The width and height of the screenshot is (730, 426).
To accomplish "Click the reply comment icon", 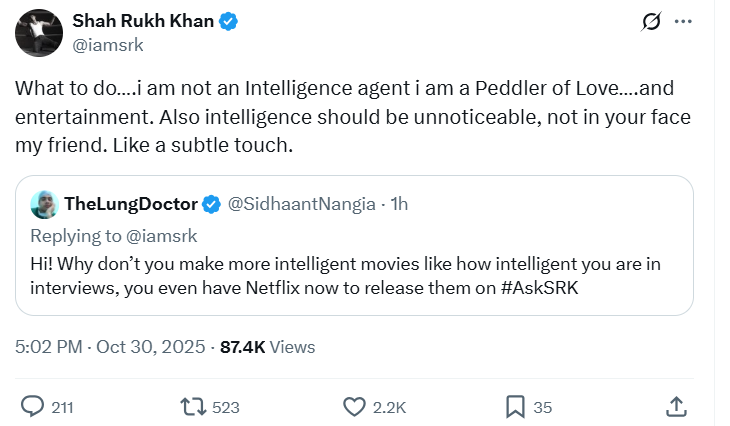I will click(33, 406).
